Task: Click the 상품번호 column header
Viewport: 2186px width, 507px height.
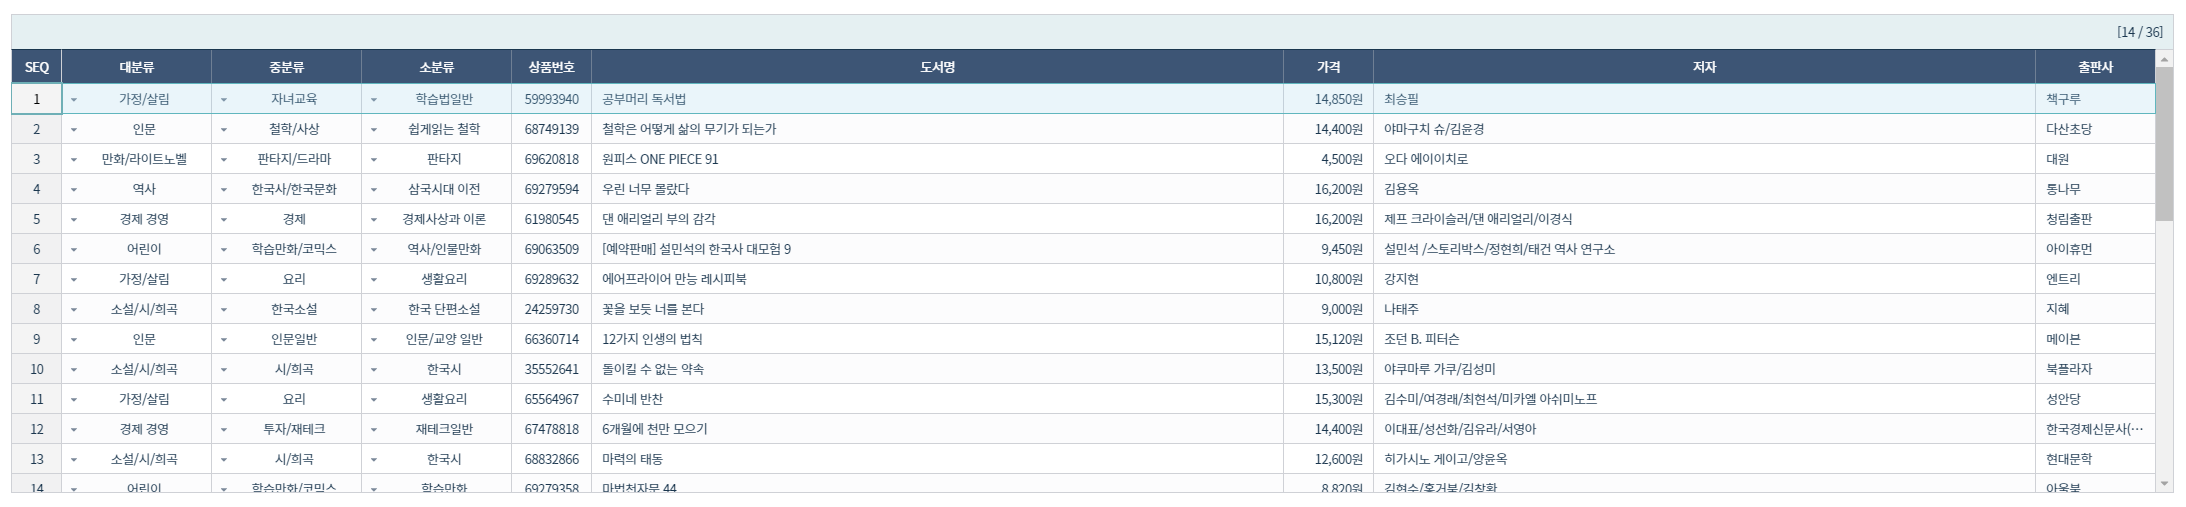Action: tap(551, 67)
